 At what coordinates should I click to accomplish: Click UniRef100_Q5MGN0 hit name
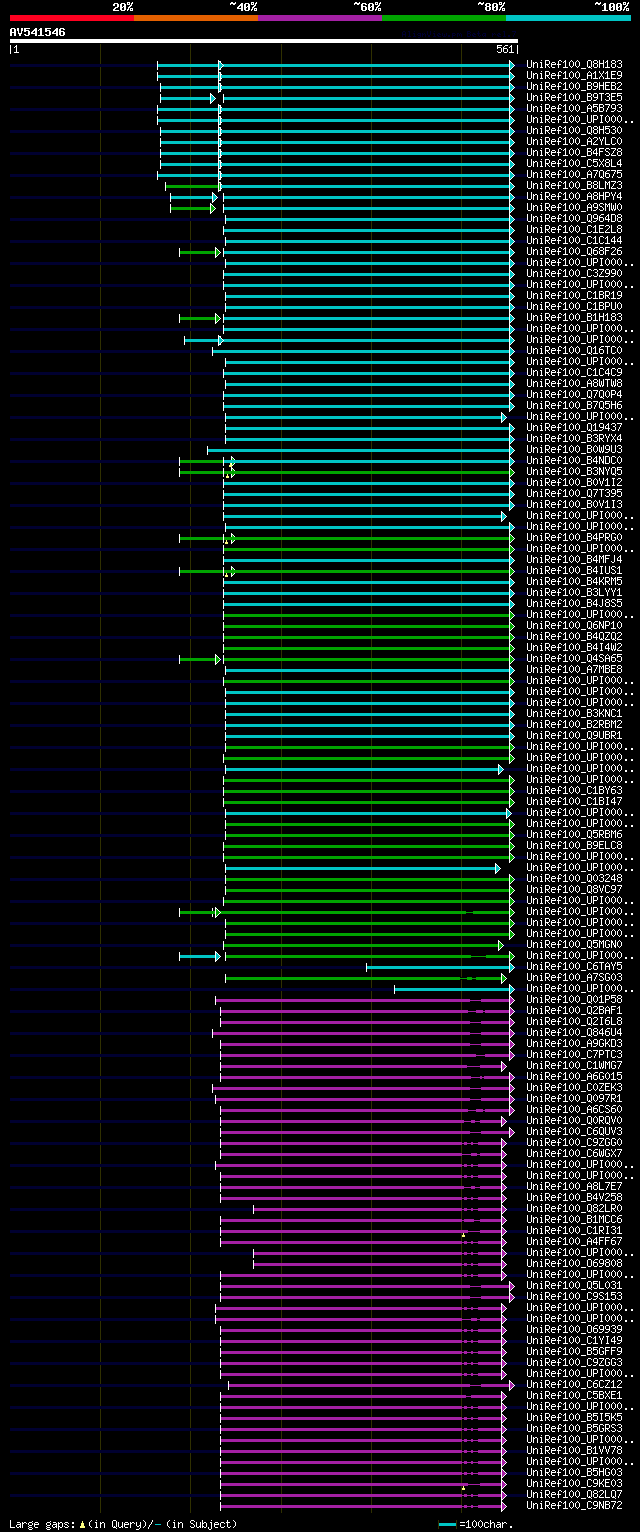pyautogui.click(x=575, y=944)
